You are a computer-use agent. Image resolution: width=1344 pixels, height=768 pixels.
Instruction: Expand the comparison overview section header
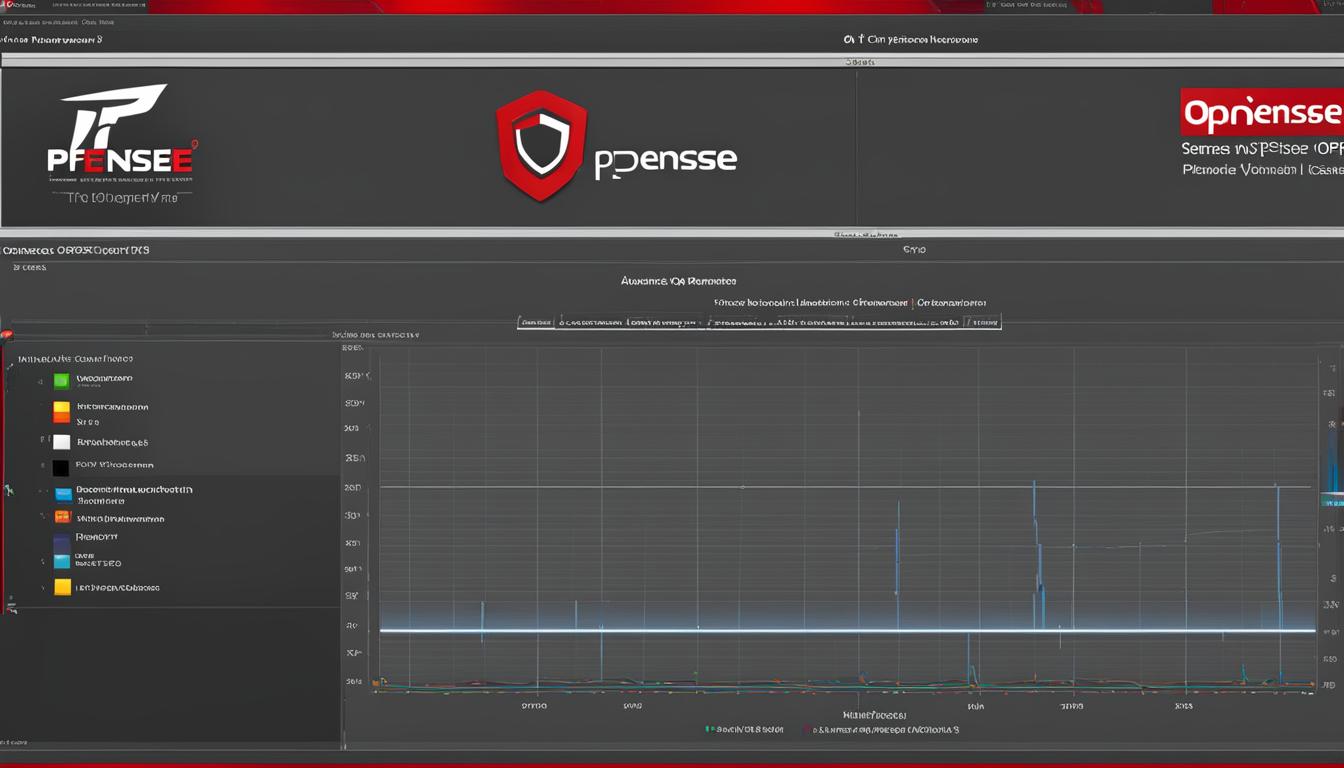coord(77,249)
